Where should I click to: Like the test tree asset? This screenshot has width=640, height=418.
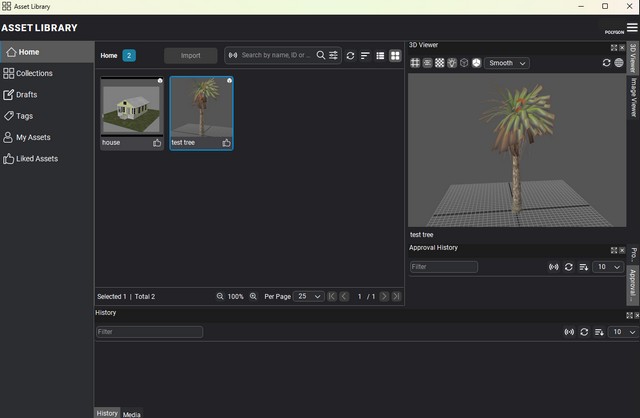227,143
